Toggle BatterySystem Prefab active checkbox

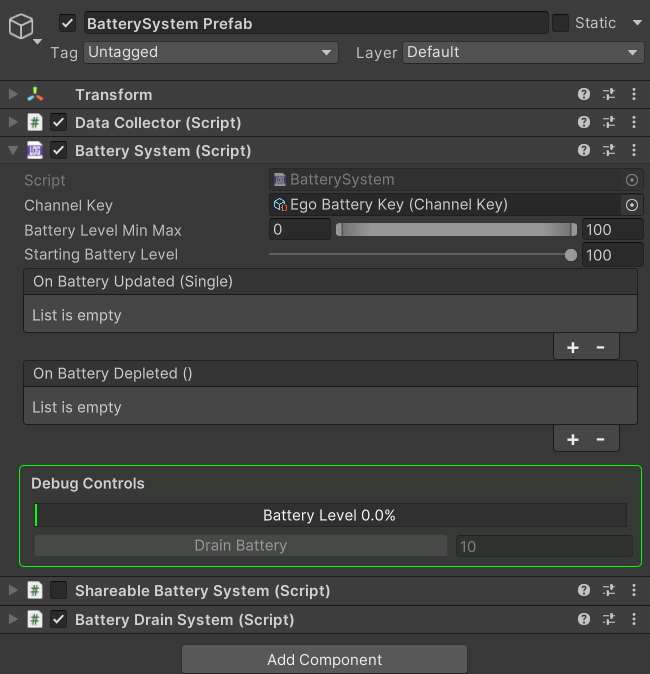[x=67, y=23]
